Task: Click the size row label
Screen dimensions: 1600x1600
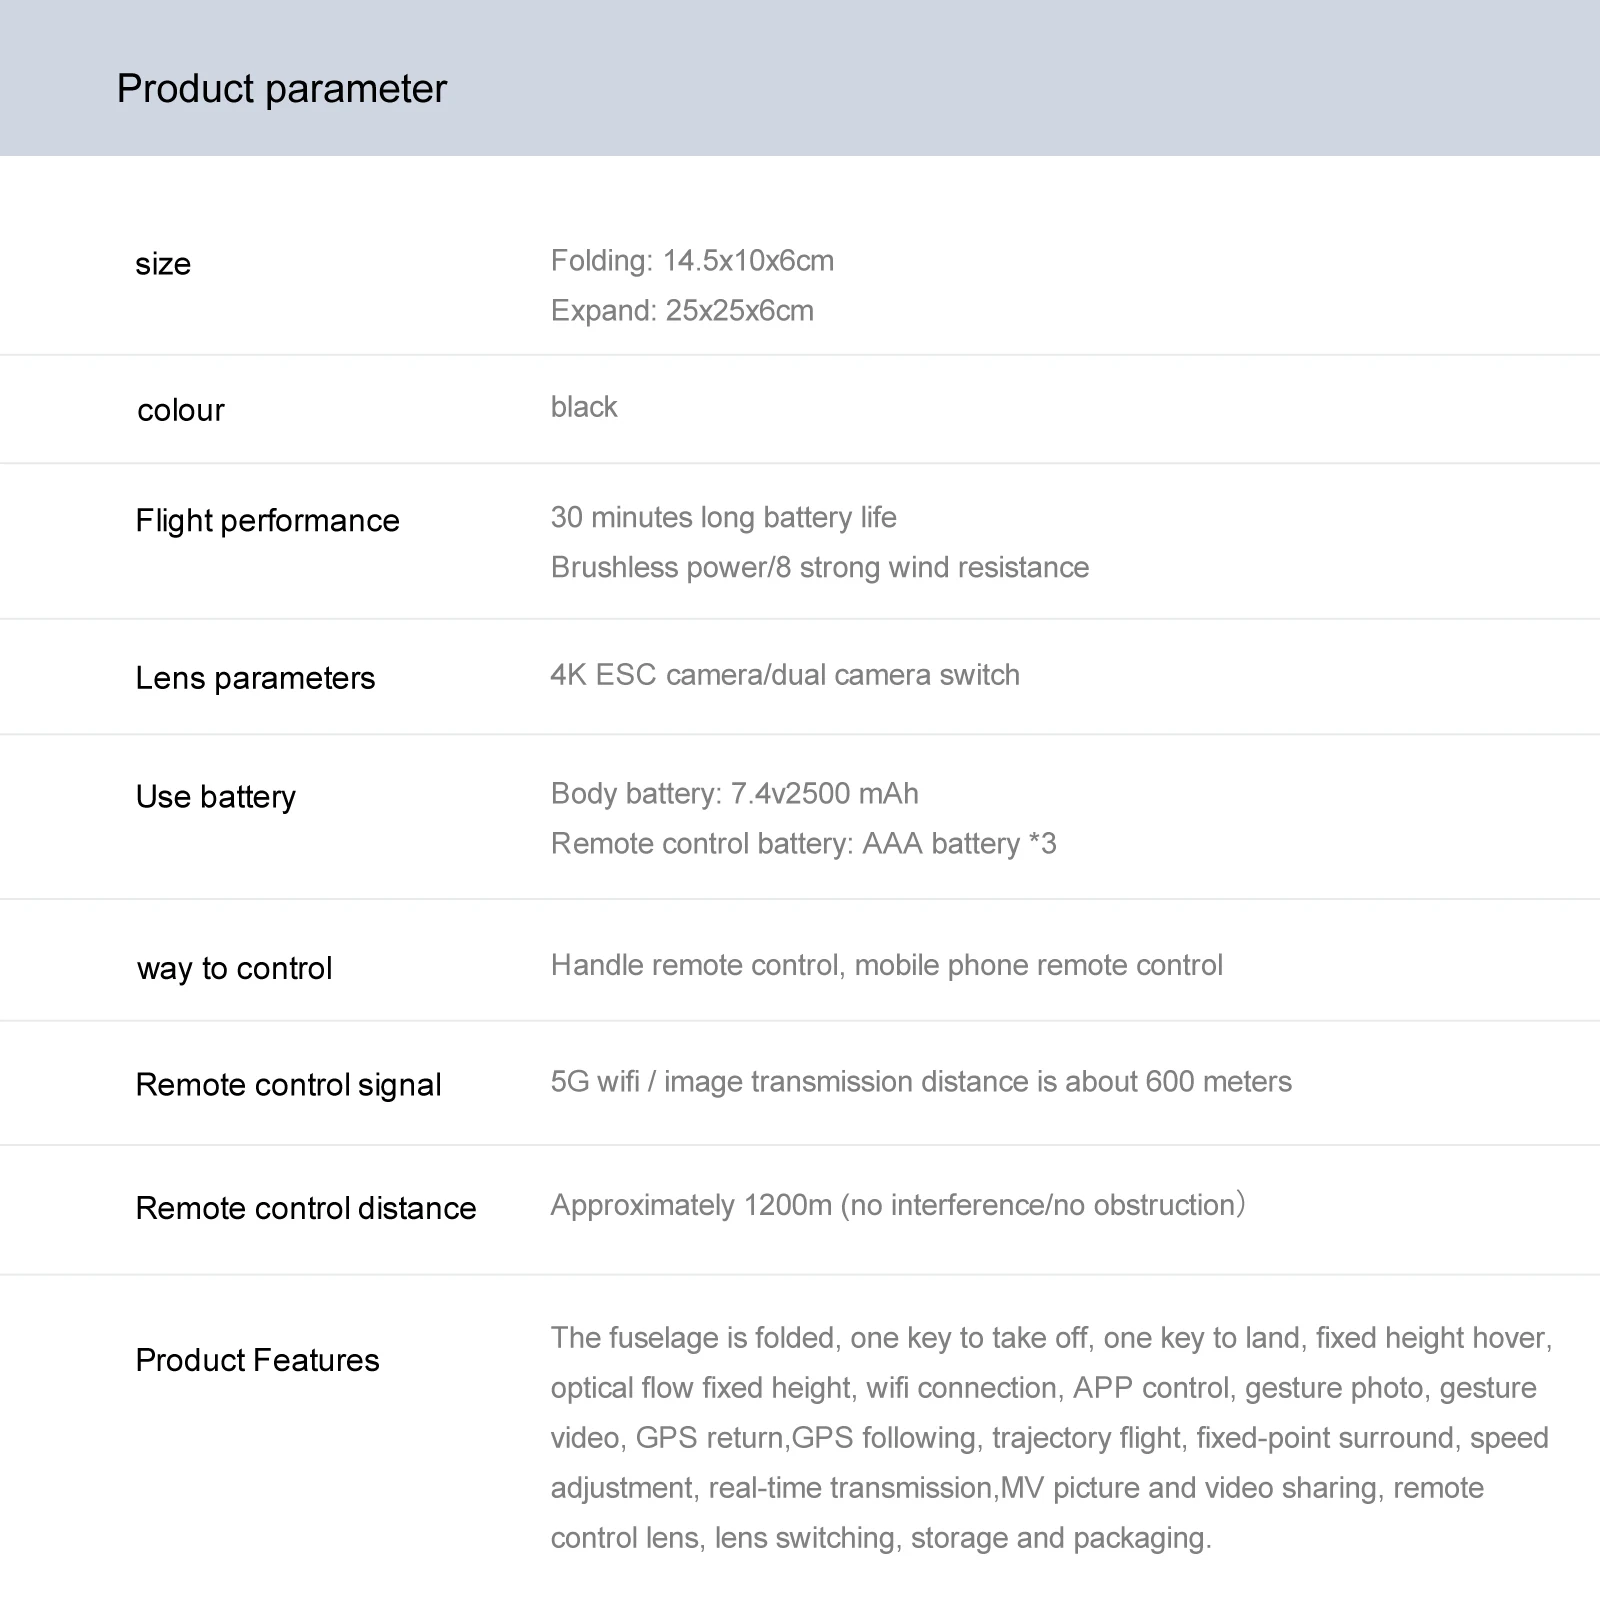Action: (163, 264)
